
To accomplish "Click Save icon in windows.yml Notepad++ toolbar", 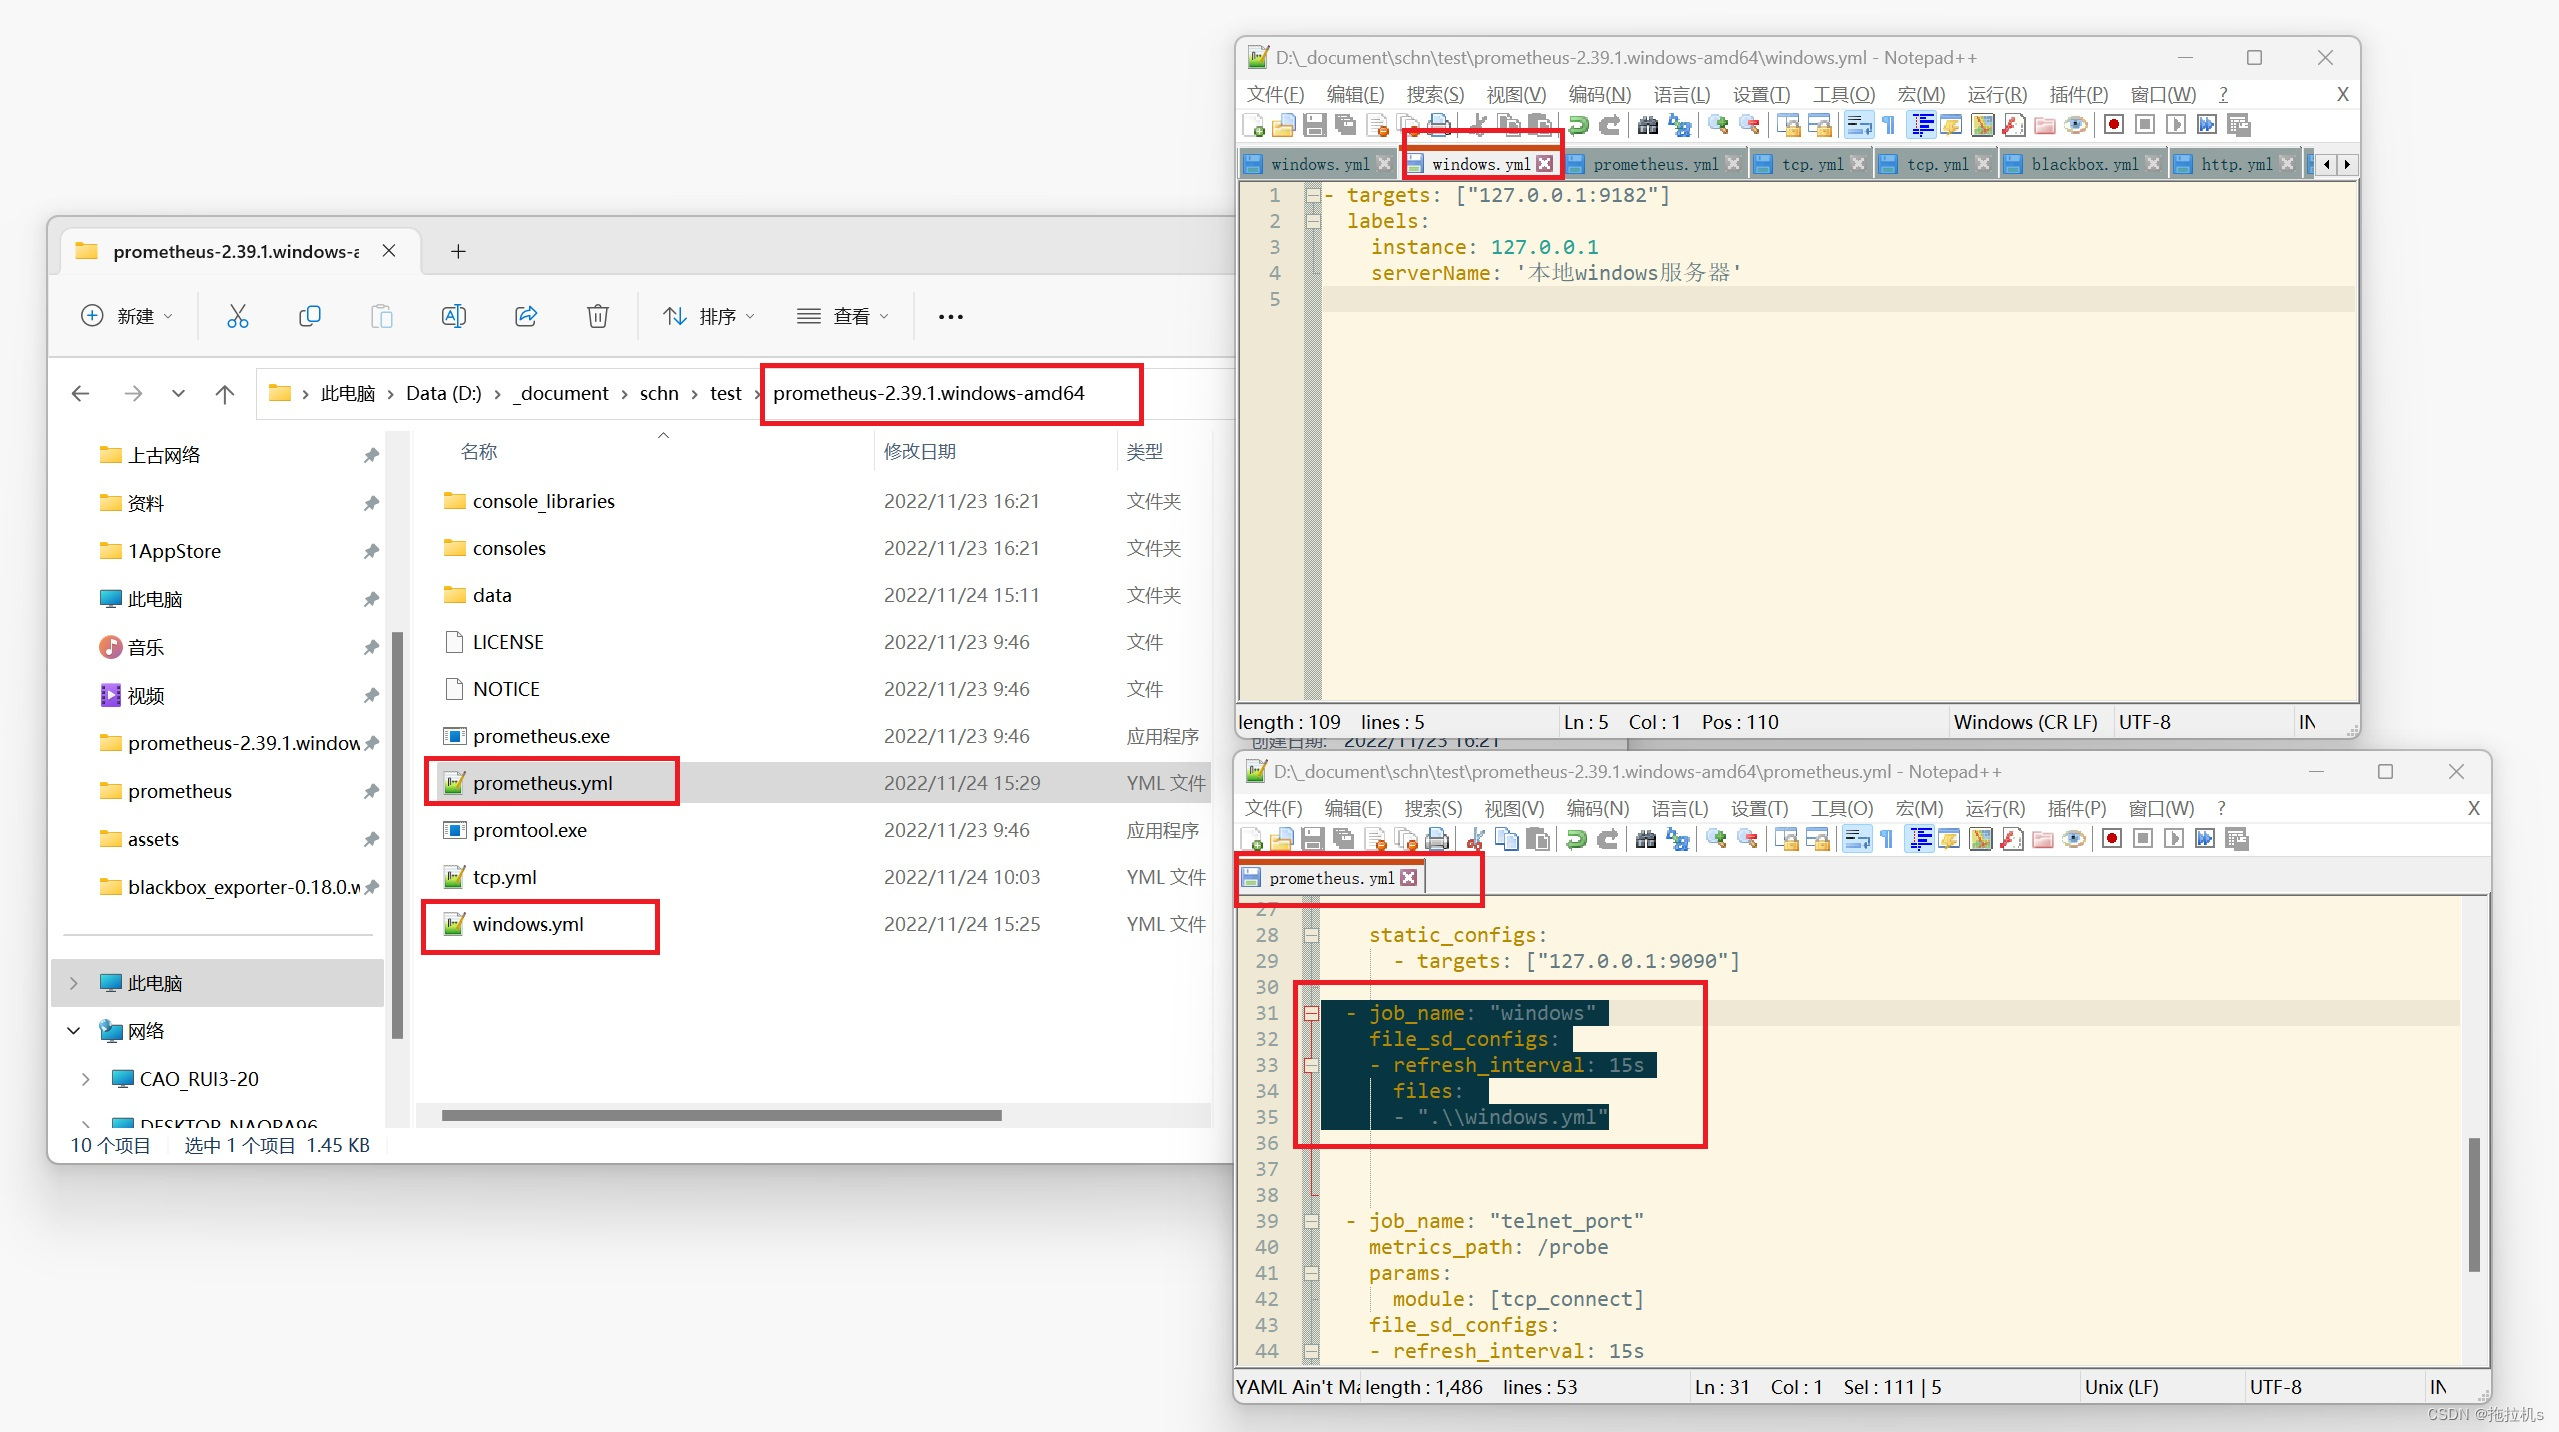I will coord(1315,125).
